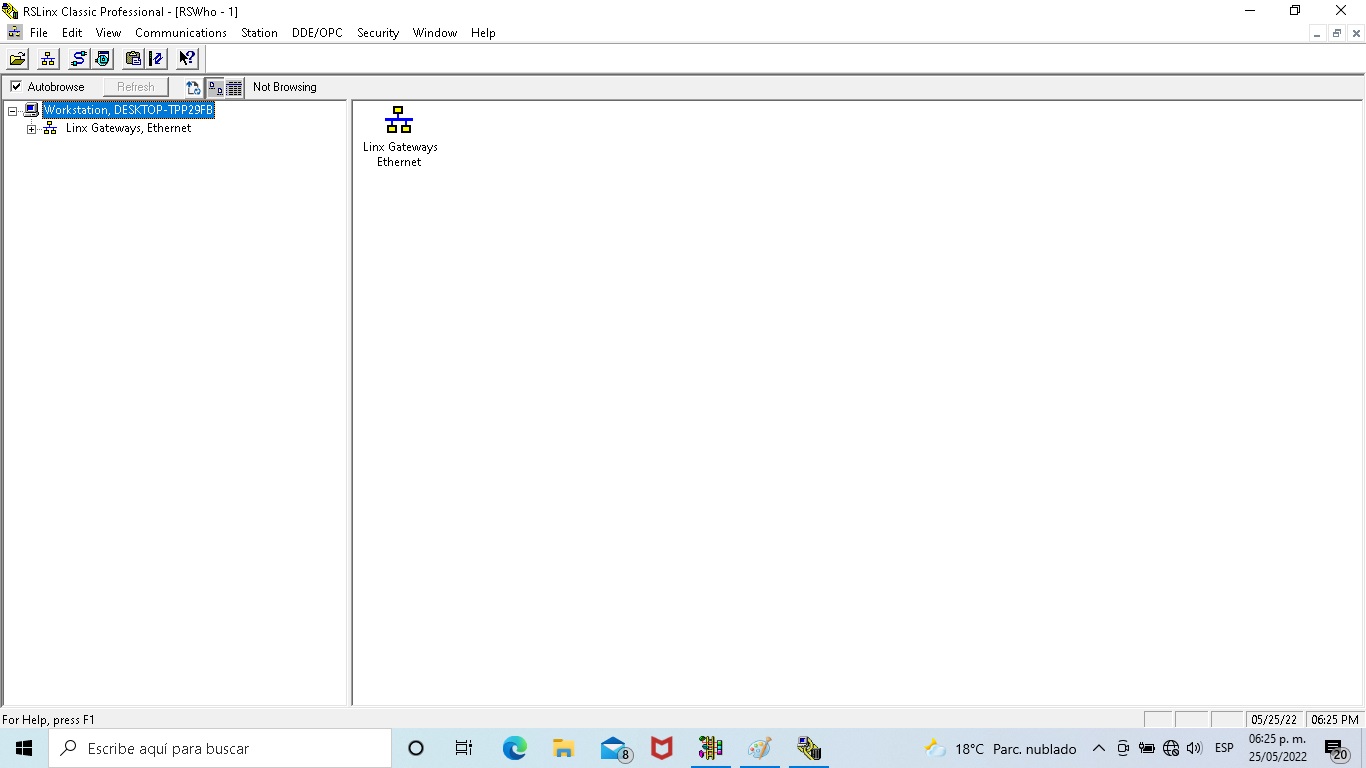Click the For Help, press F1 text
Image resolution: width=1366 pixels, height=768 pixels.
(48, 720)
